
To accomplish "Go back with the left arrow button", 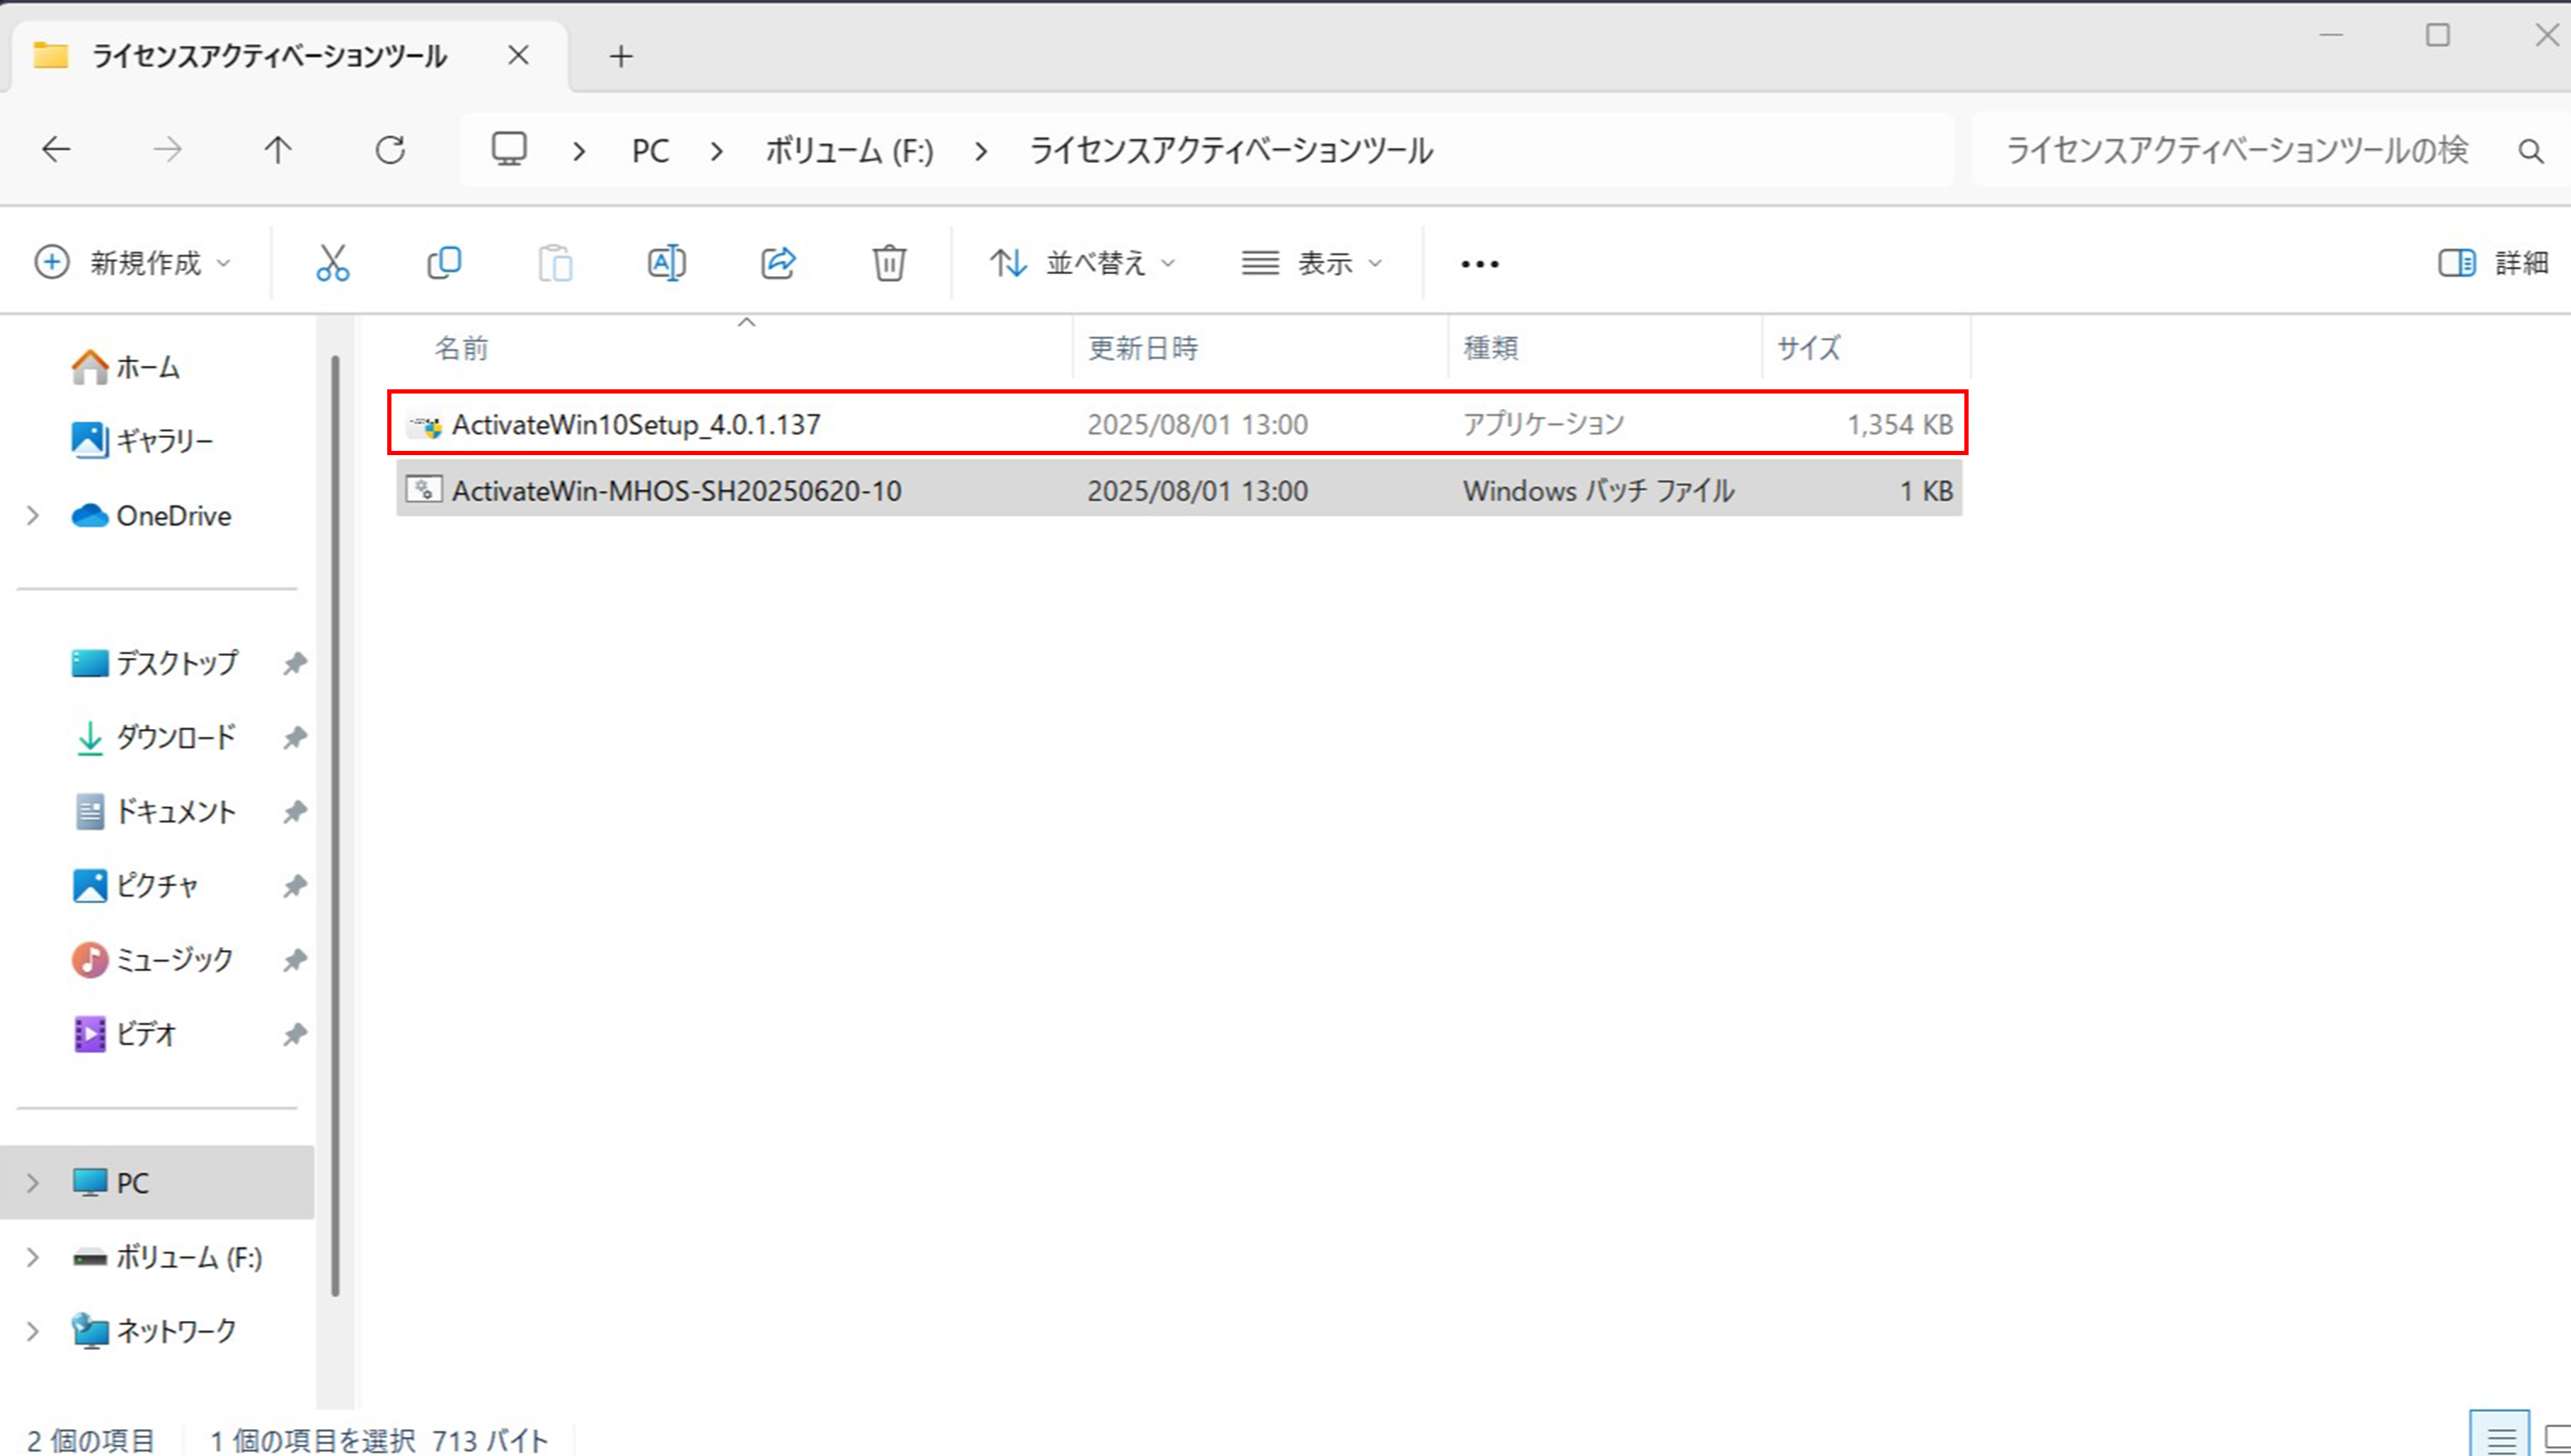I will (56, 150).
